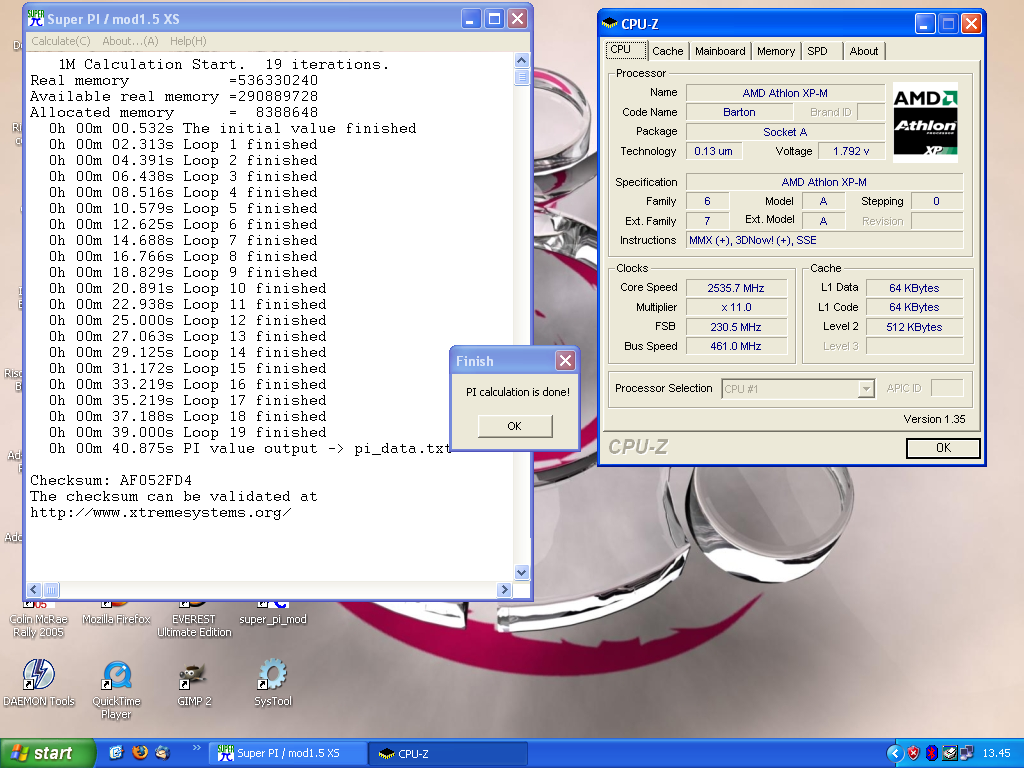Switch to the About tab in CPU-Z
Viewport: 1024px width, 768px height.
pos(863,51)
